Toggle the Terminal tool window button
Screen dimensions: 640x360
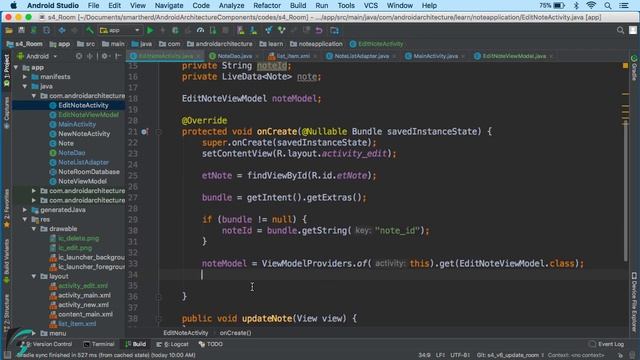click(98, 344)
